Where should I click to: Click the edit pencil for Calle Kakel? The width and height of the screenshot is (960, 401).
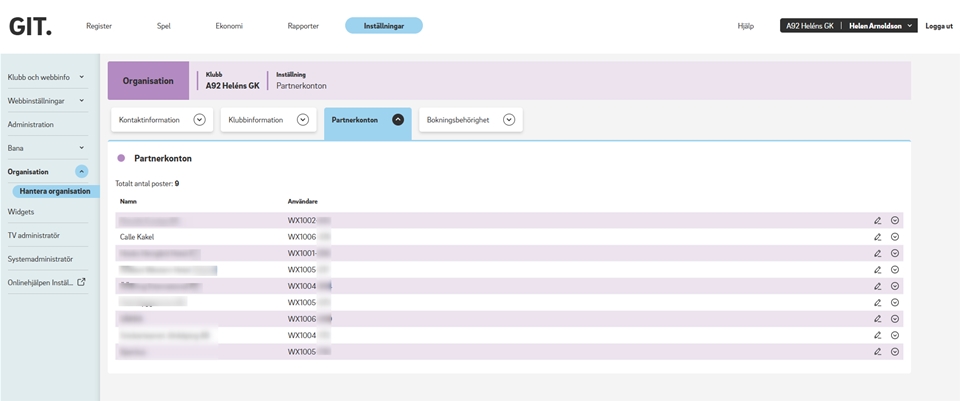click(877, 237)
